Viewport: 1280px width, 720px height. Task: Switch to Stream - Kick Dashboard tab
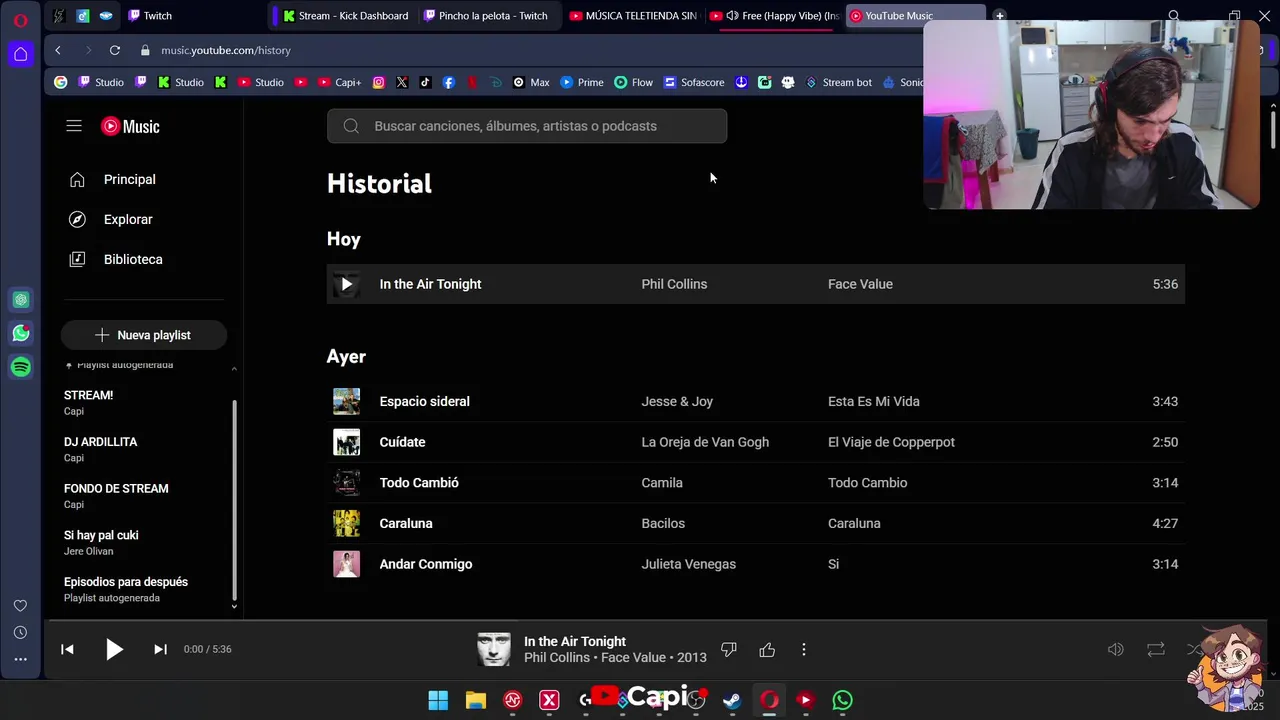[345, 16]
